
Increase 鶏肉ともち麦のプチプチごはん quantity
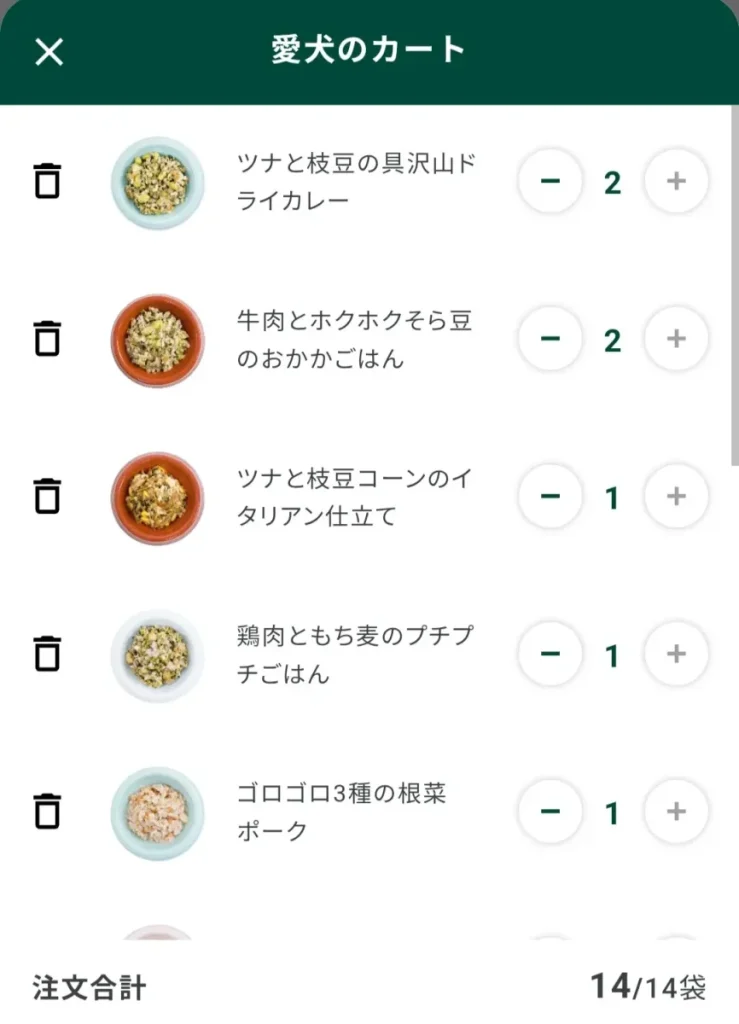676,655
